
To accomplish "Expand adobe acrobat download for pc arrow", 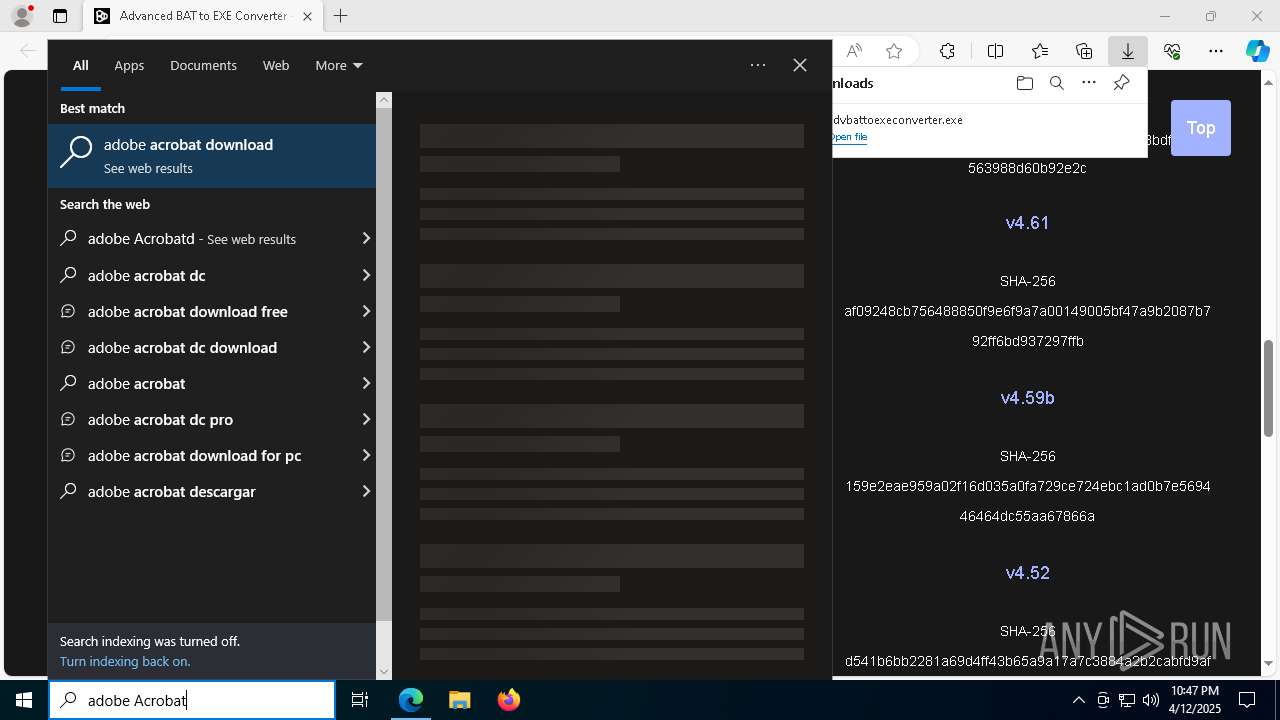I will pos(366,455).
